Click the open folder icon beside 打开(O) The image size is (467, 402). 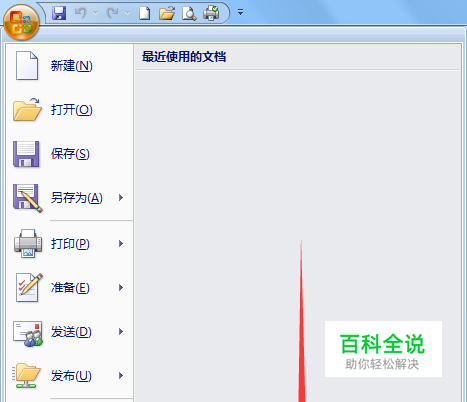pyautogui.click(x=27, y=109)
